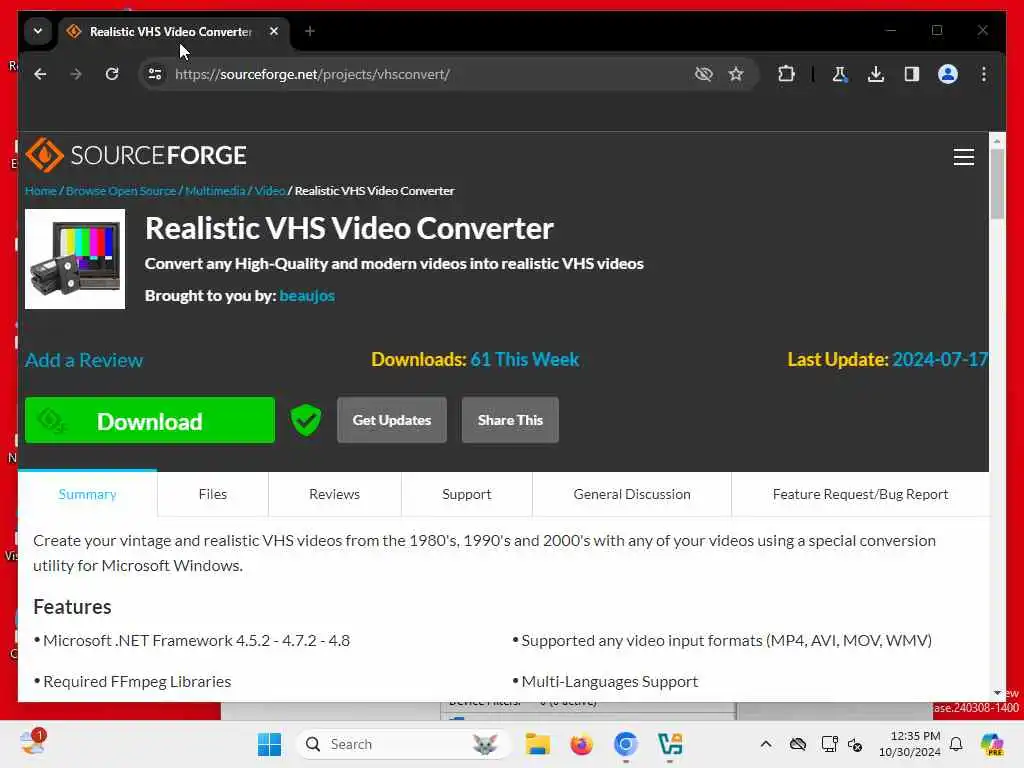This screenshot has height=768, width=1024.
Task: Open the Chrome three-dot menu
Action: (984, 74)
